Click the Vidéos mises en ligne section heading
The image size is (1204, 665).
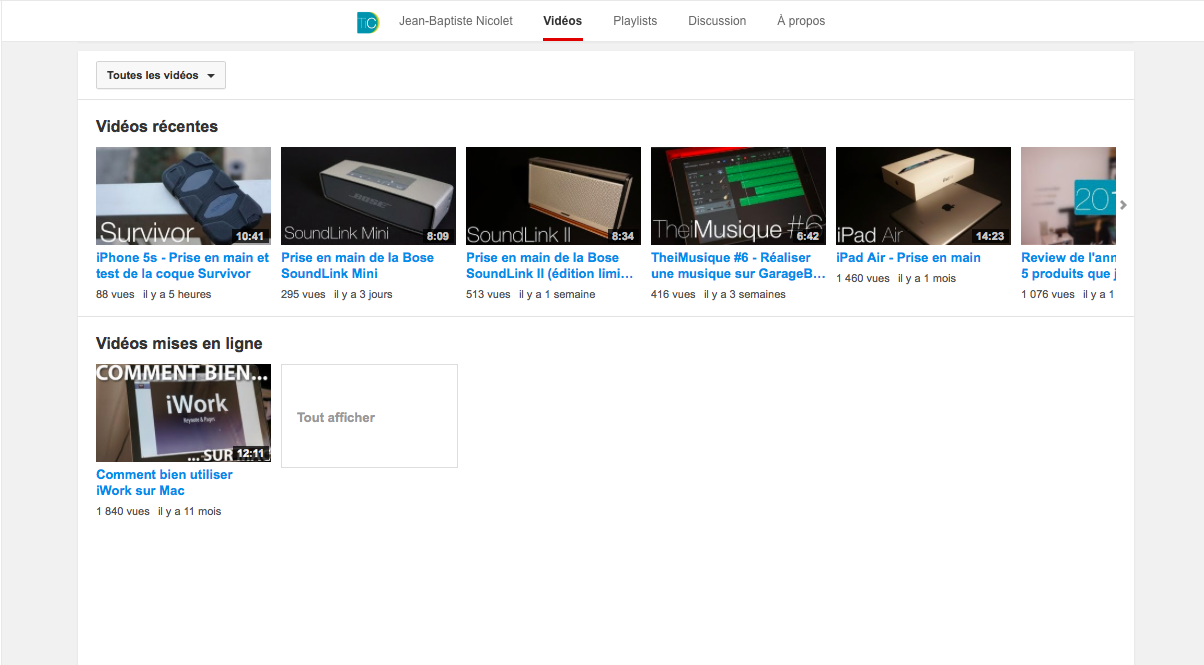(179, 343)
